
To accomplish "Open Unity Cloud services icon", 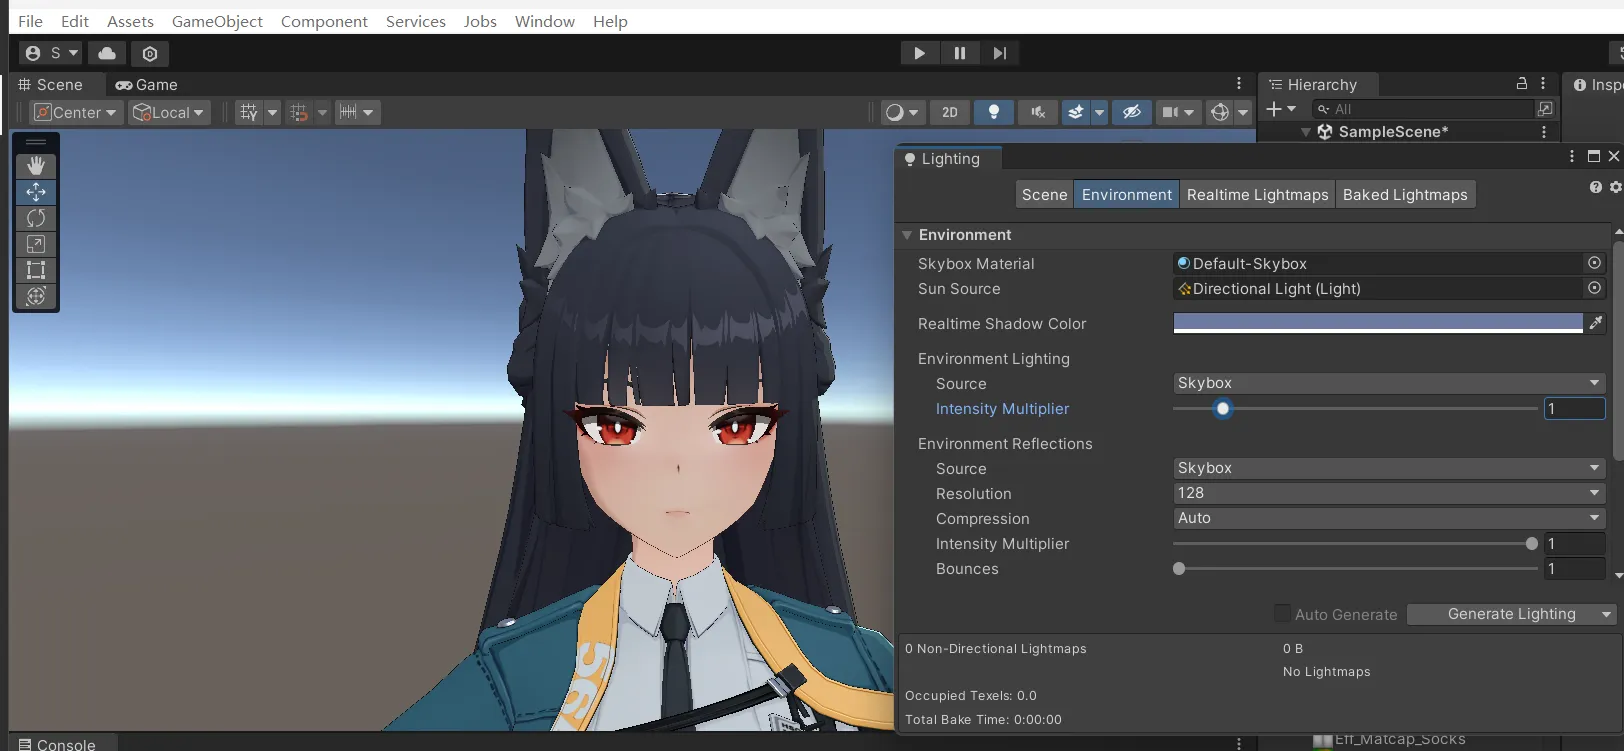I will 107,53.
